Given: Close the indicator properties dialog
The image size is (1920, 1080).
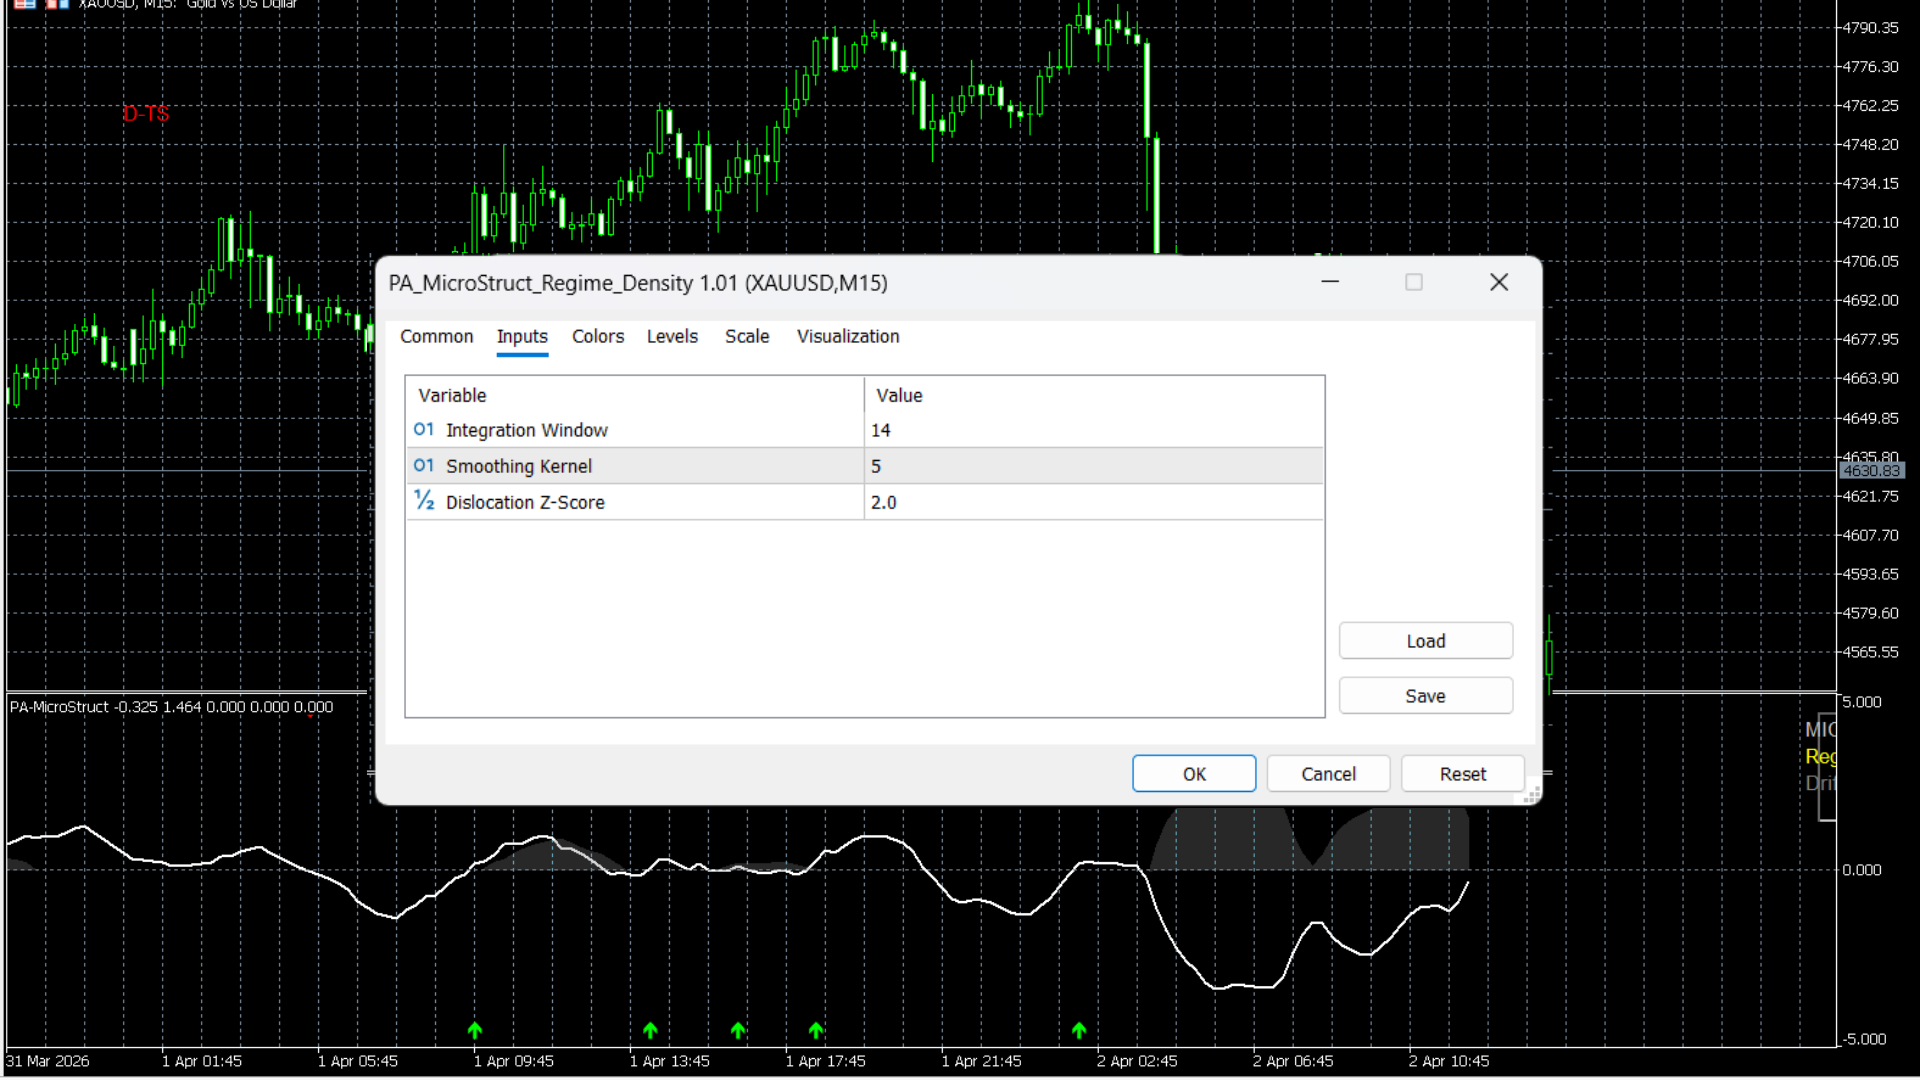Looking at the screenshot, I should (1498, 283).
